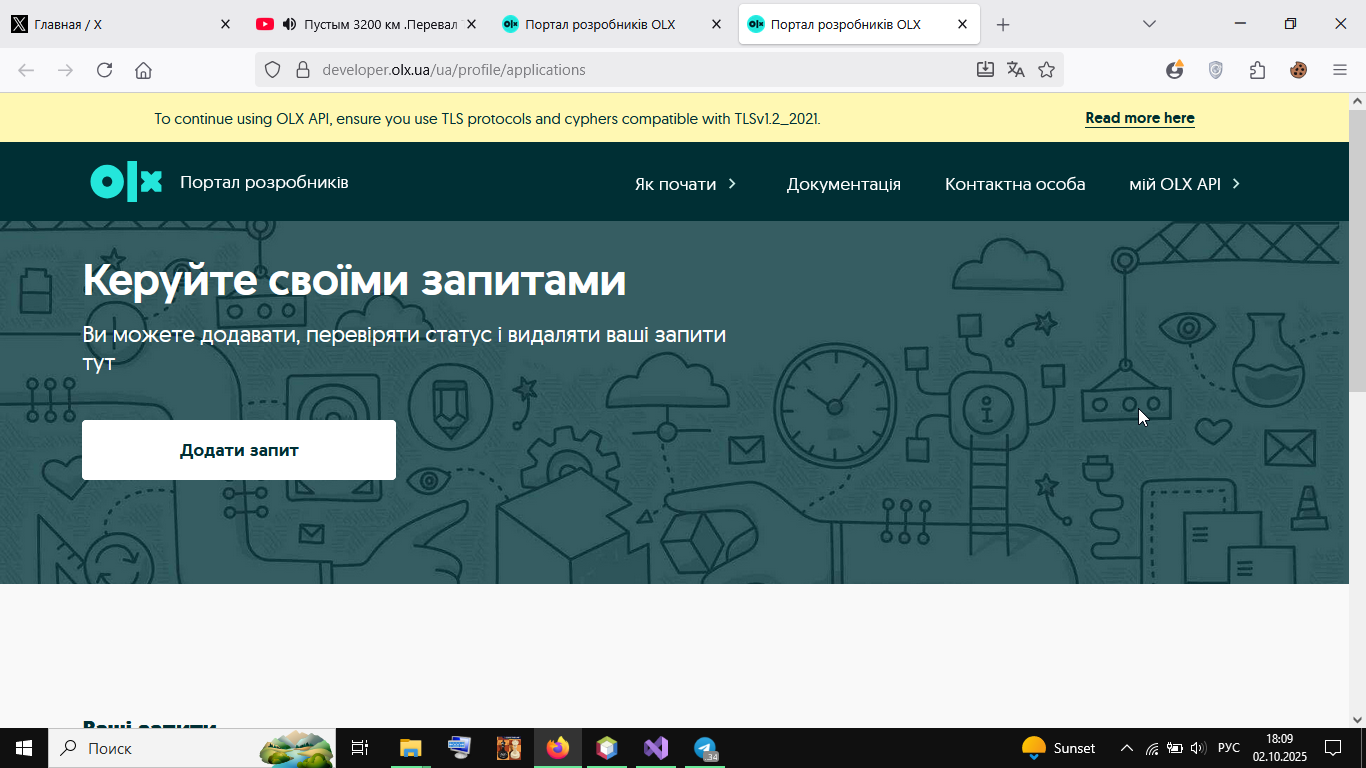Open the volume control in tray
This screenshot has width=1366, height=768.
(1198, 748)
